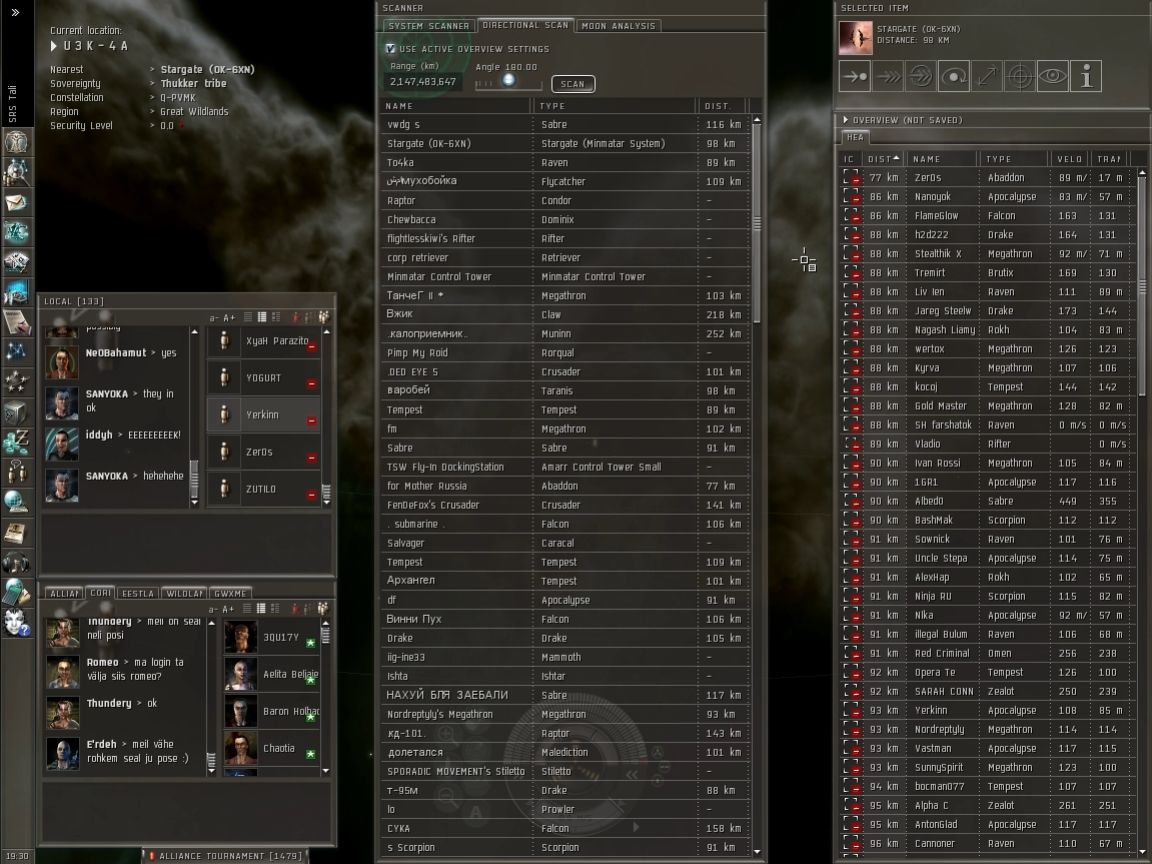Screen dimensions: 1152x864
Task: Increase font size 'A+' in corp chat
Action: point(229,609)
